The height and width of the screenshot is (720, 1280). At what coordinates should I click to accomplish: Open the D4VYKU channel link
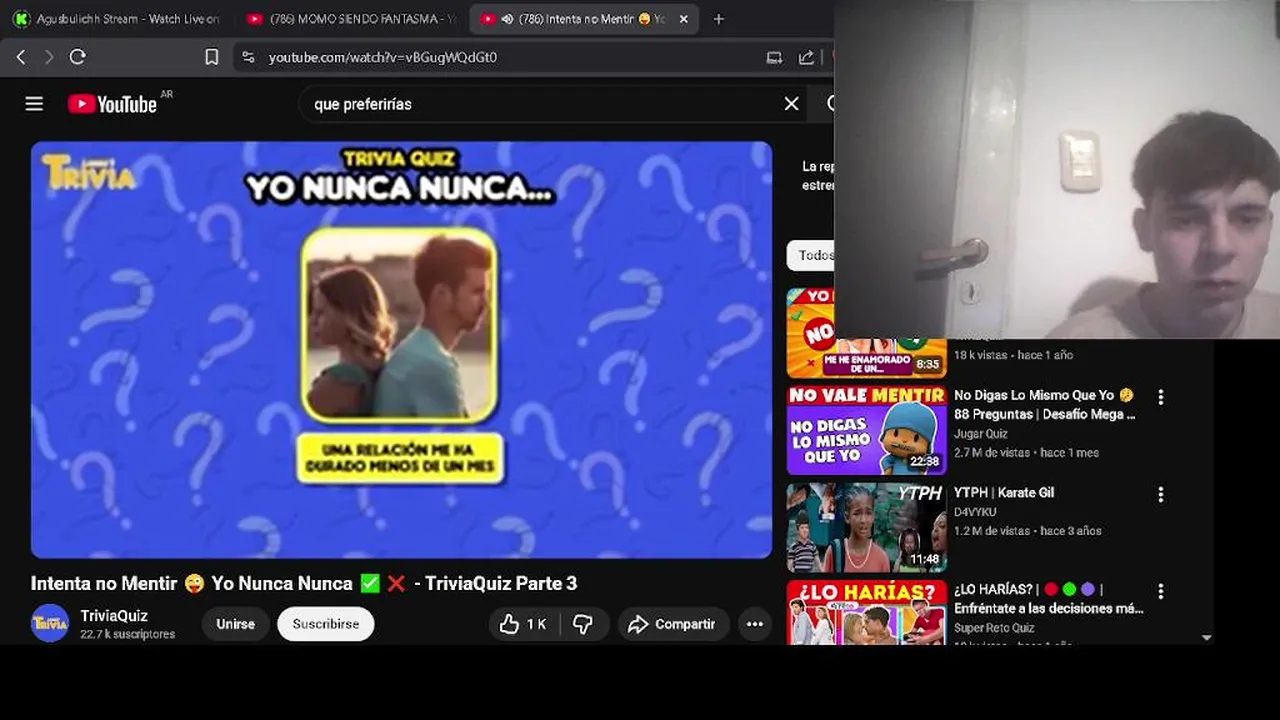(x=975, y=512)
